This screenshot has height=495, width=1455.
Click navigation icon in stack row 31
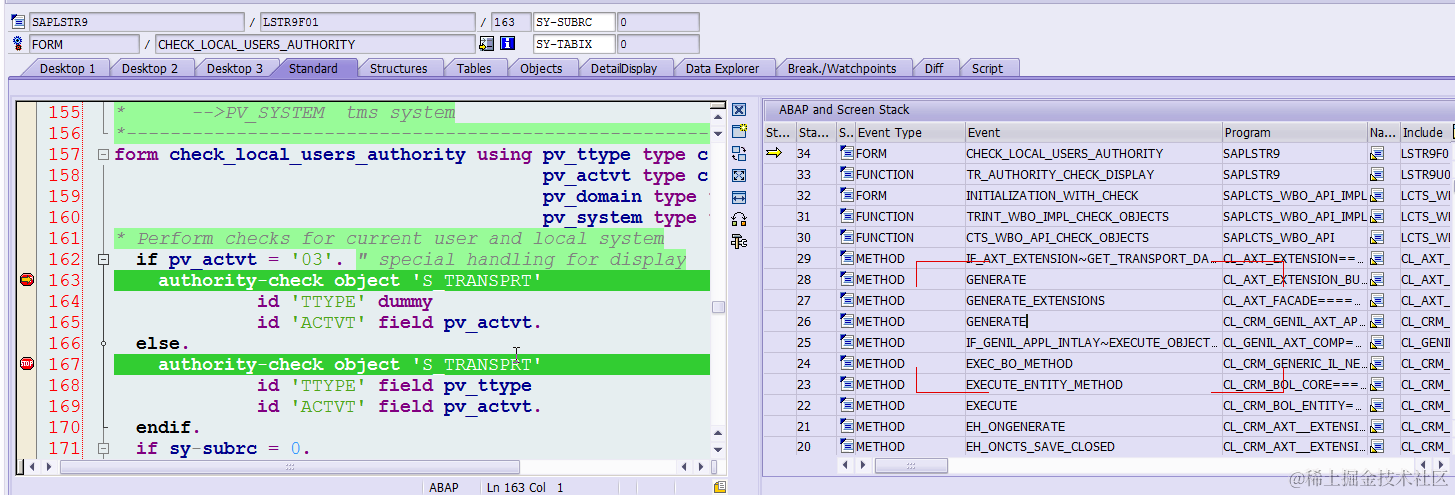(1377, 216)
